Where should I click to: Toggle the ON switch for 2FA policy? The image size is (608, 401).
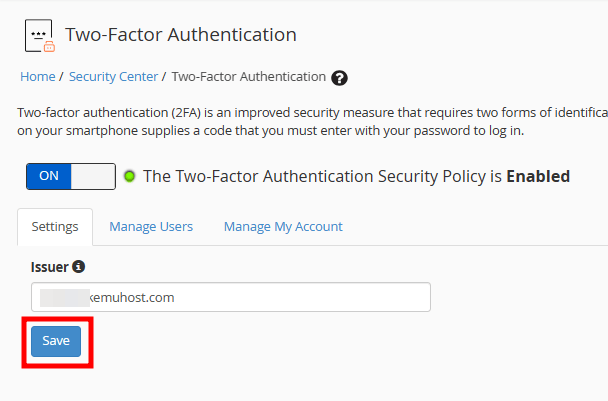pos(71,176)
